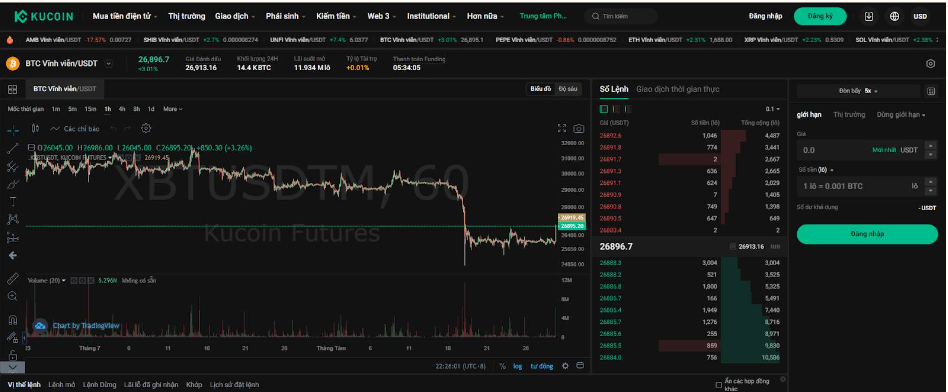
Task: Open the Thị trường menu
Action: (187, 16)
